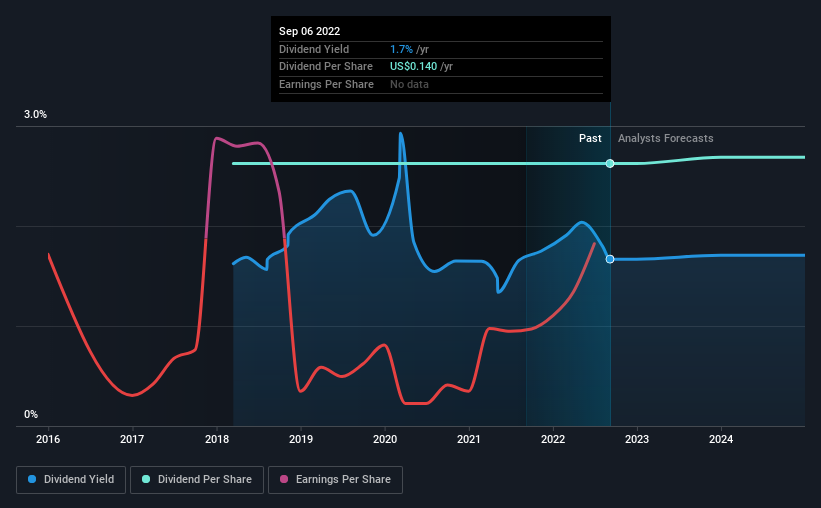Select the 2016 label on the time axis
Viewport: 821px width, 508px height.
(x=48, y=439)
